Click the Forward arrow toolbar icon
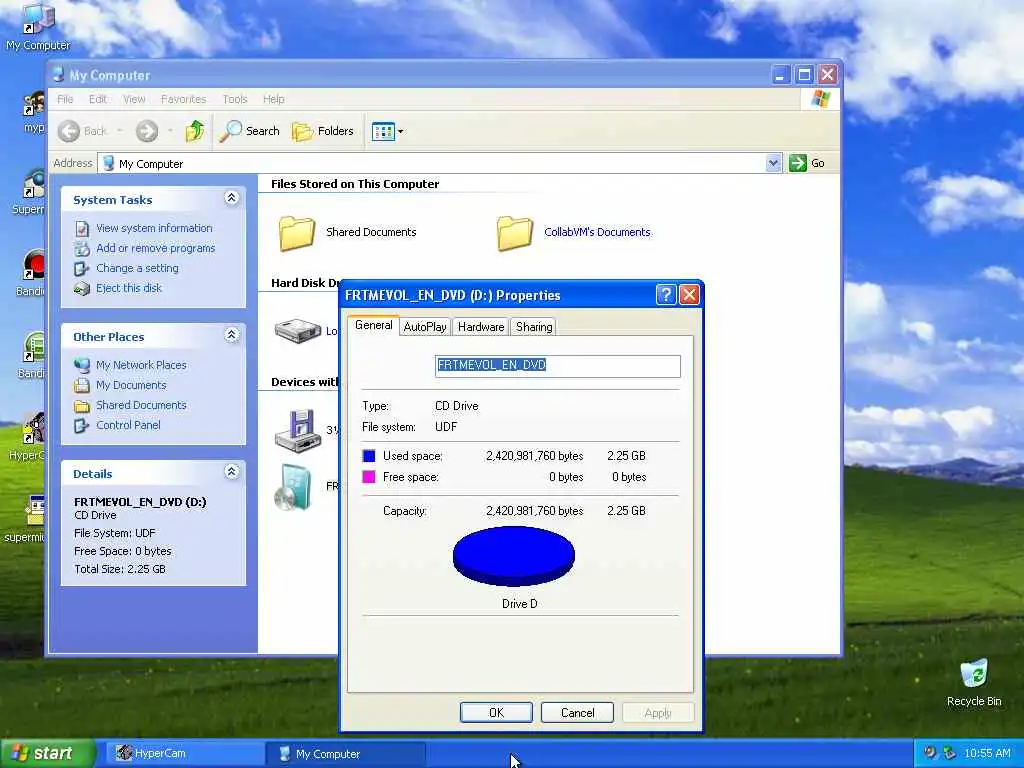The height and width of the screenshot is (768, 1024). coord(147,131)
